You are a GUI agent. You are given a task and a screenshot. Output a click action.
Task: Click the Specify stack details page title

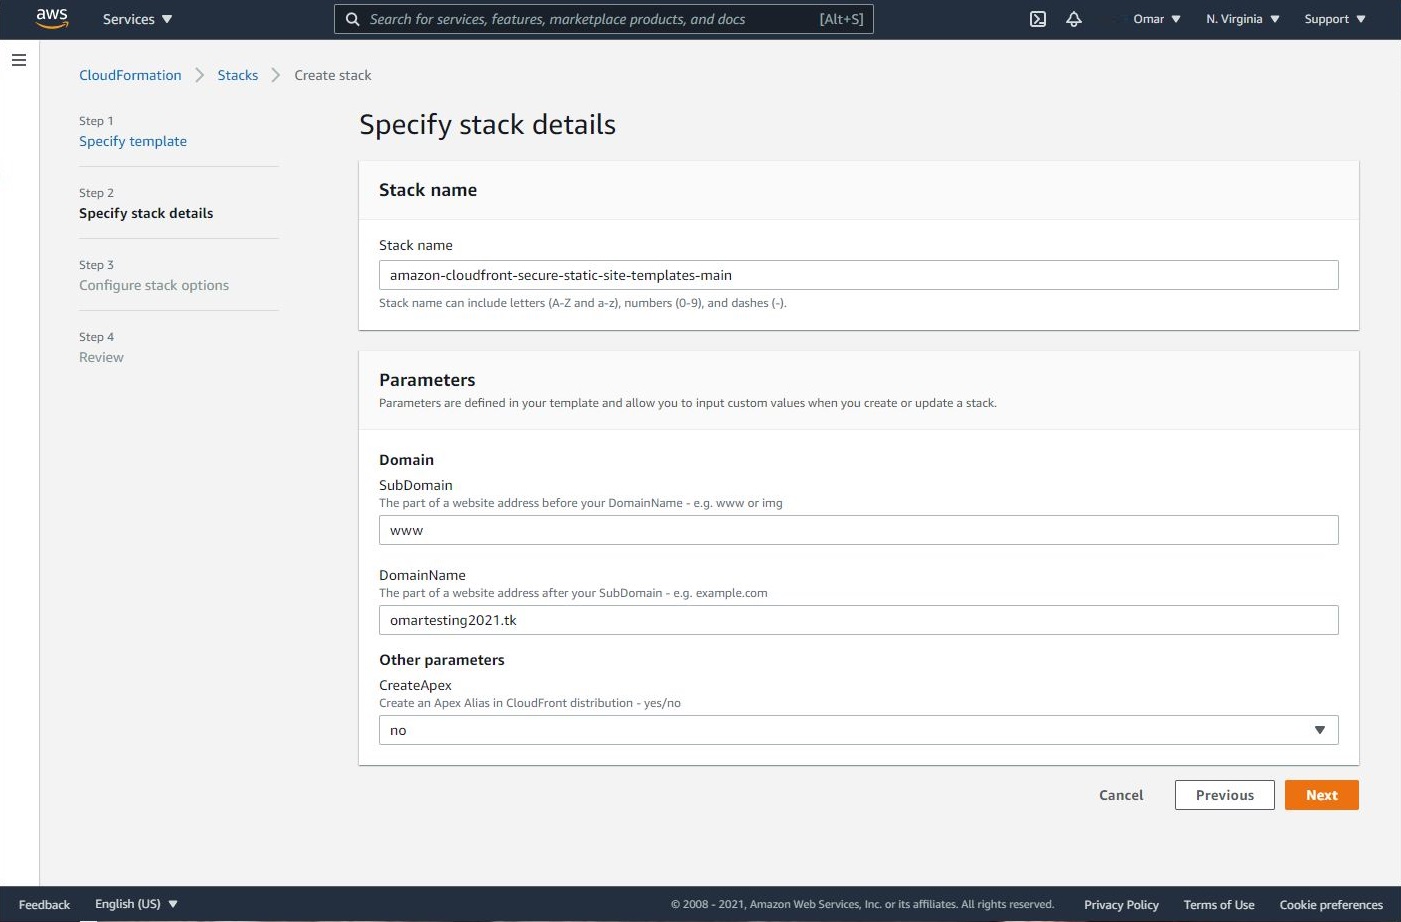[x=487, y=124]
